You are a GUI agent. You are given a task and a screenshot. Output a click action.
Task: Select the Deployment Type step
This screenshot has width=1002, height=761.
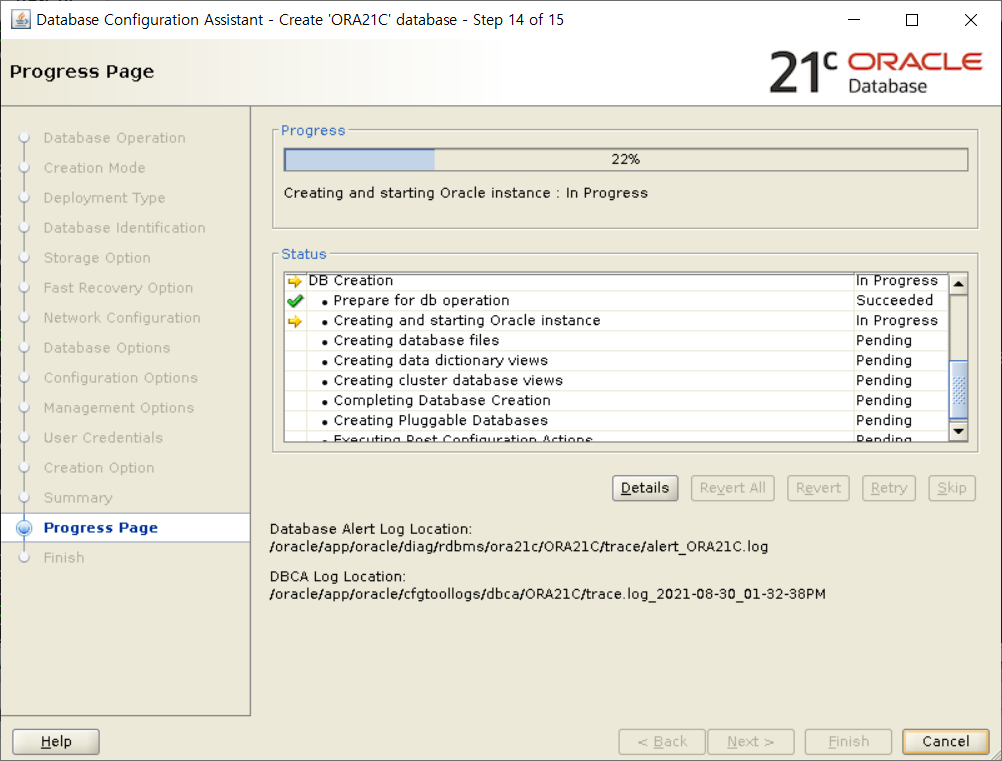coord(104,198)
